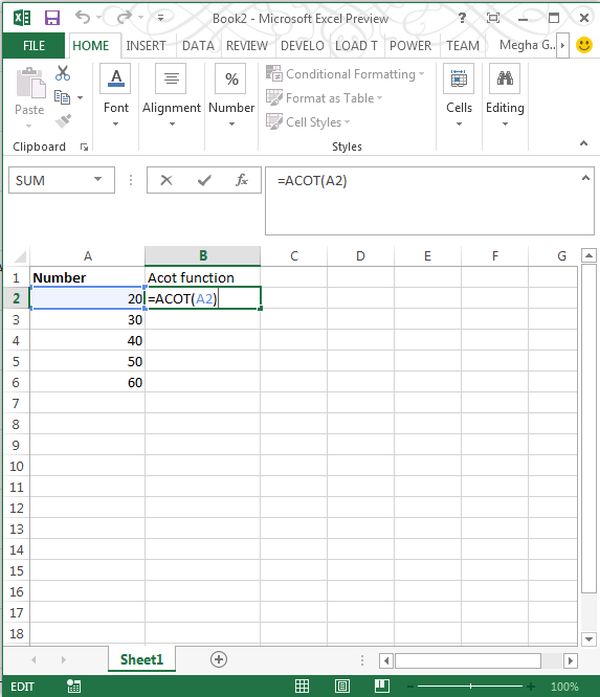The height and width of the screenshot is (697, 600).
Task: Switch to the REVIEW tab
Action: 247,45
